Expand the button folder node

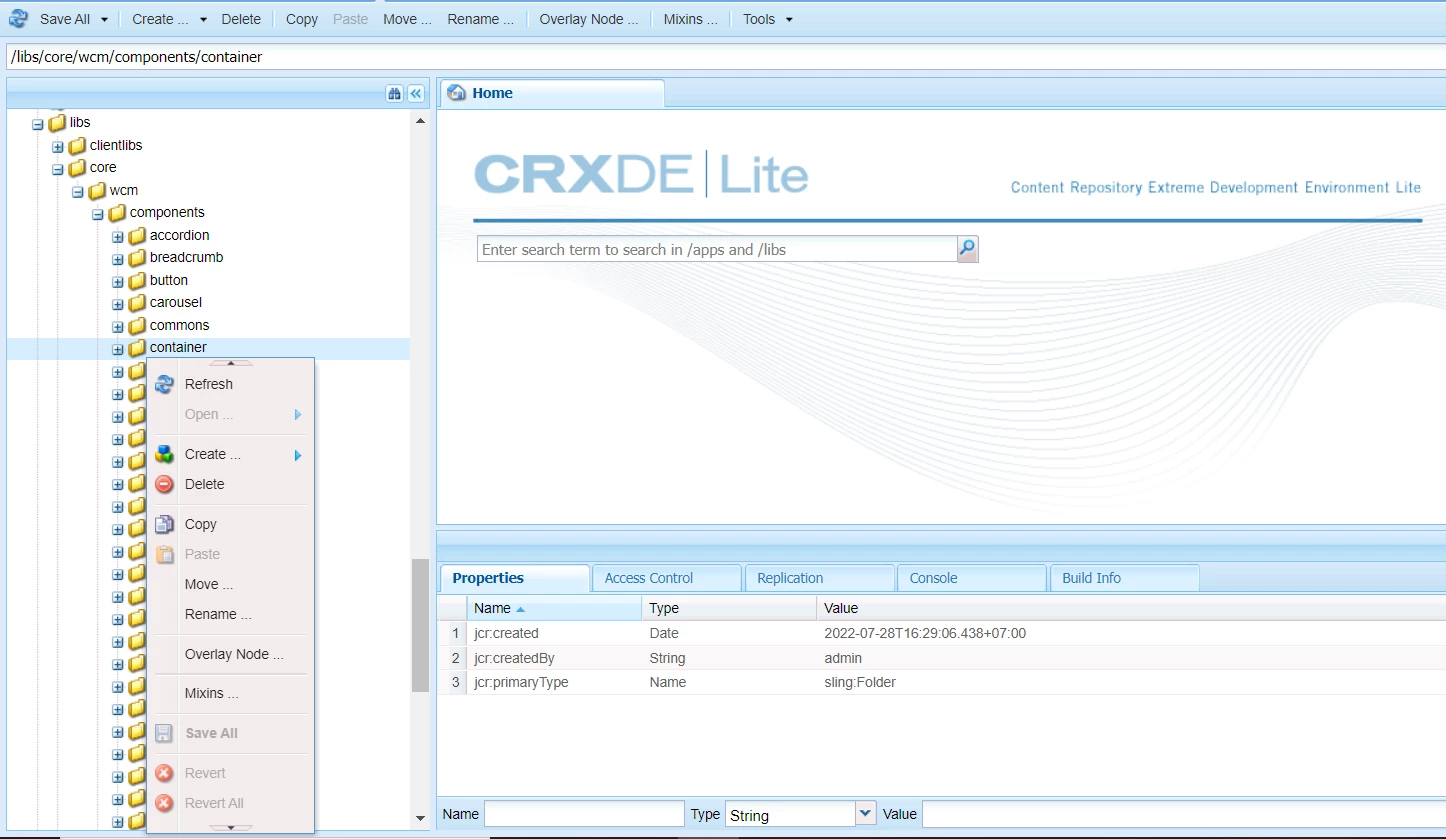click(x=118, y=282)
